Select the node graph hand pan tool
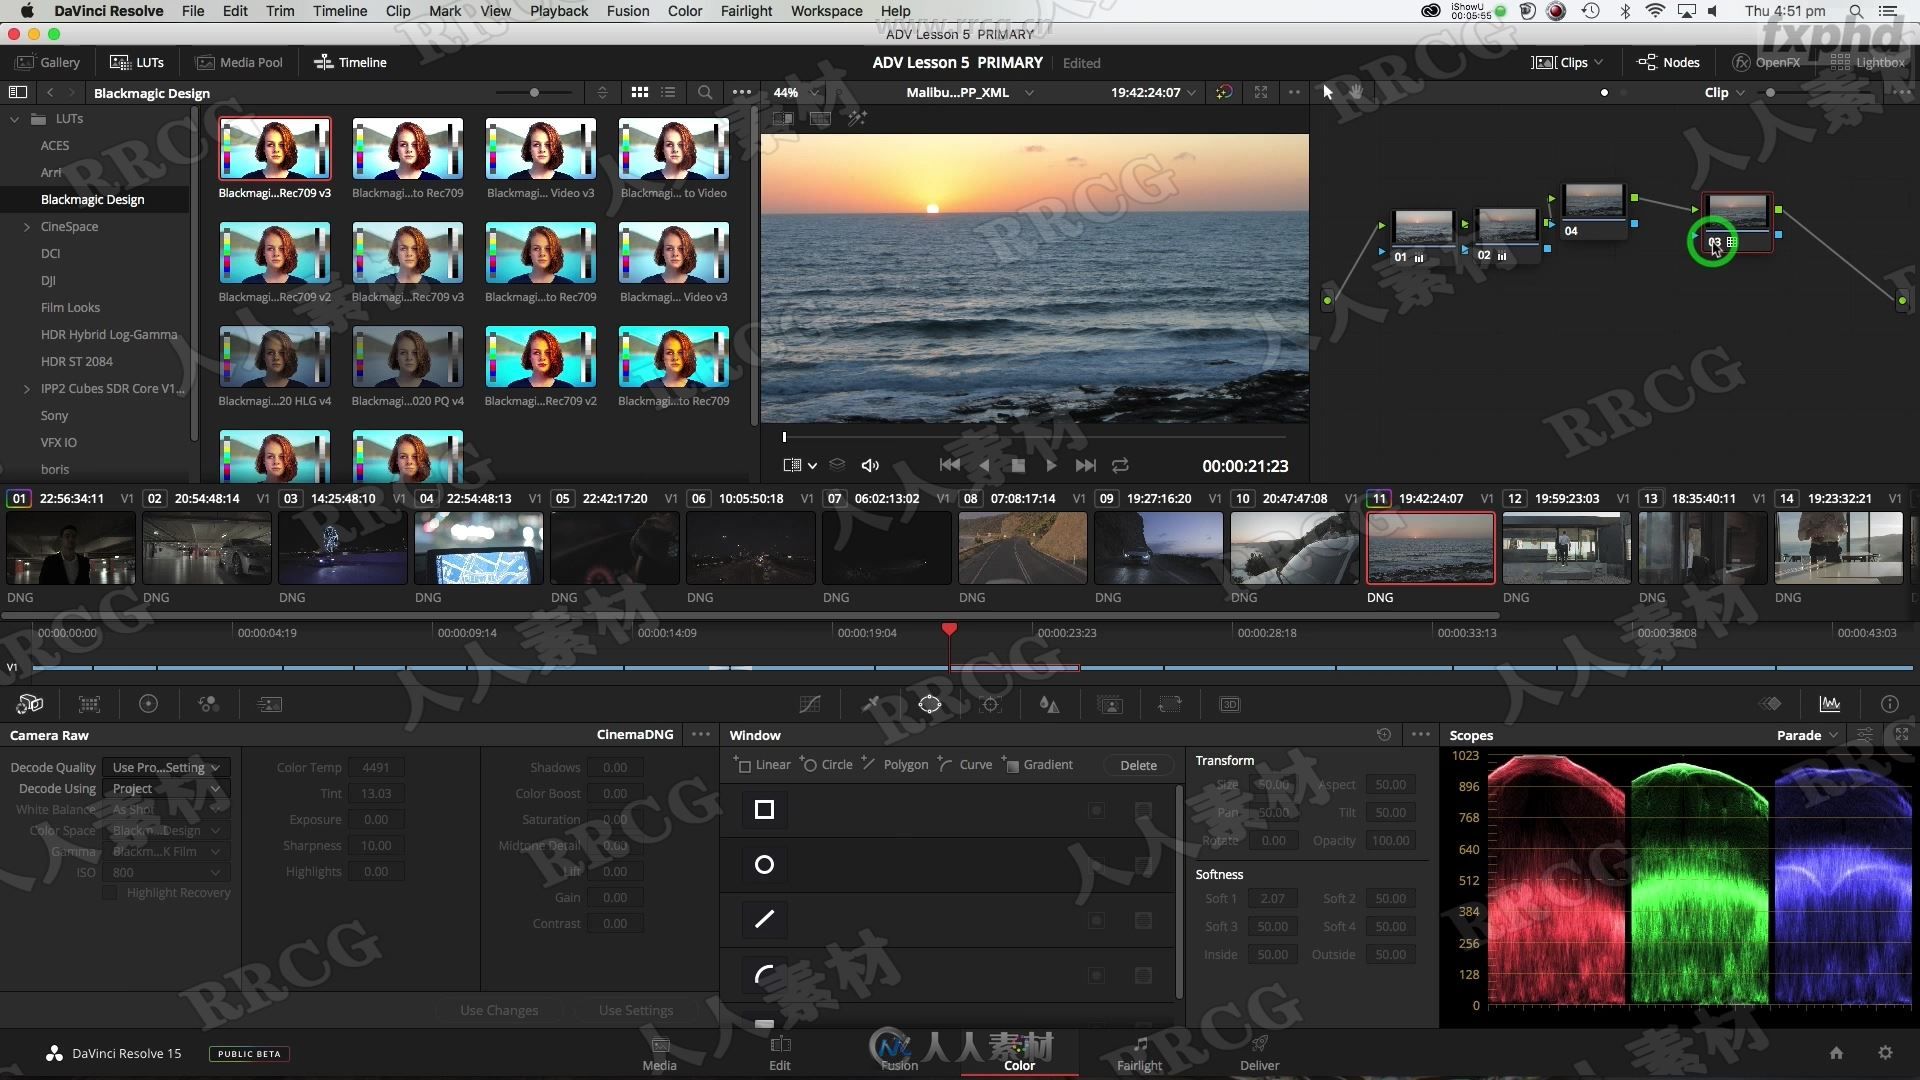This screenshot has height=1080, width=1920. click(x=1357, y=92)
